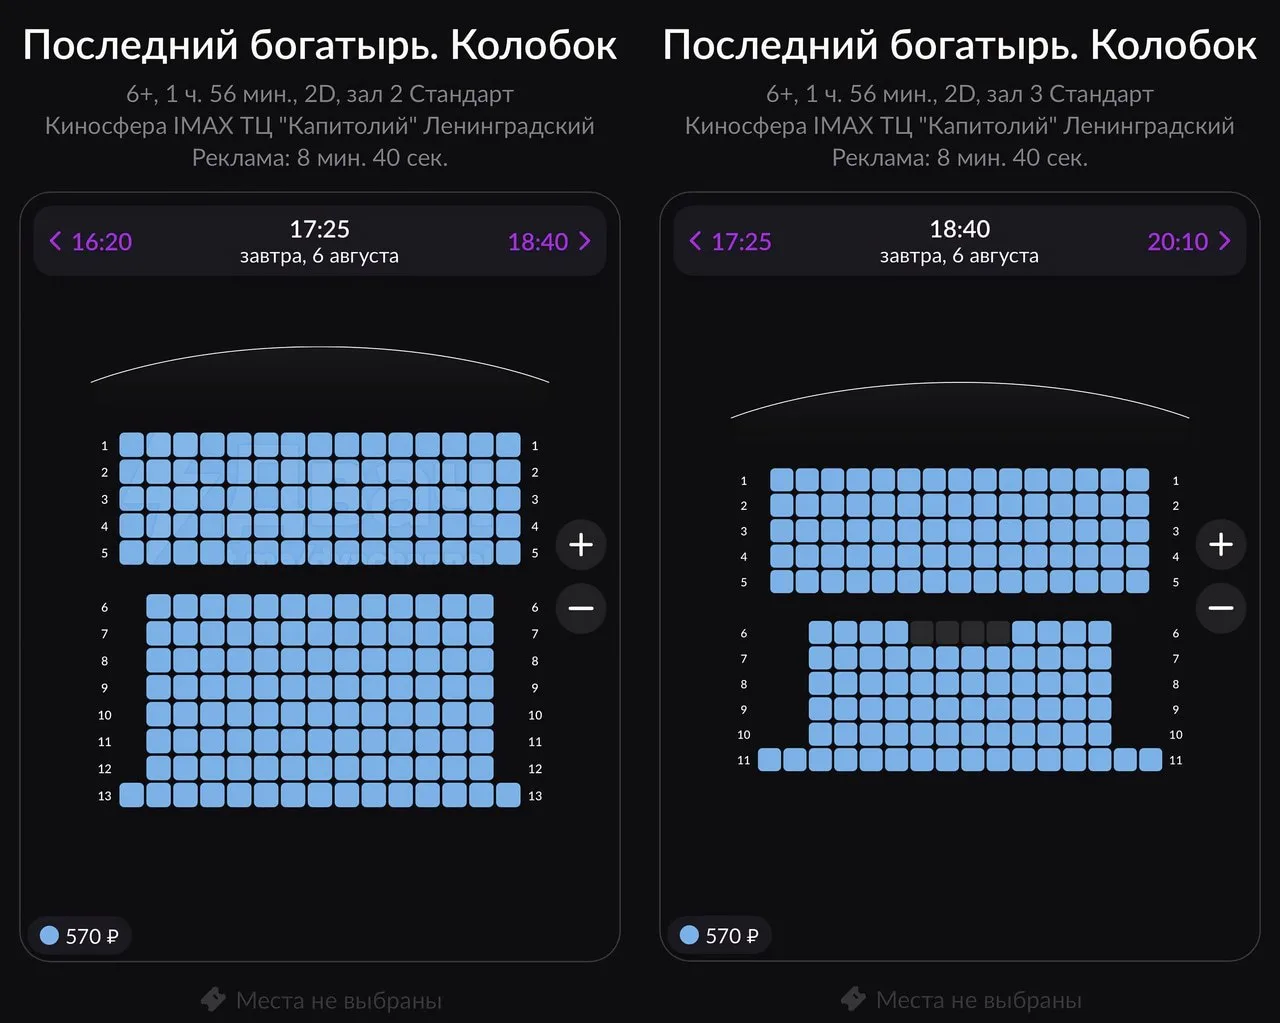Screen dimensions: 1280x1023
Task: Select leftmost seat of row 13 in hall 2
Action: [132, 795]
